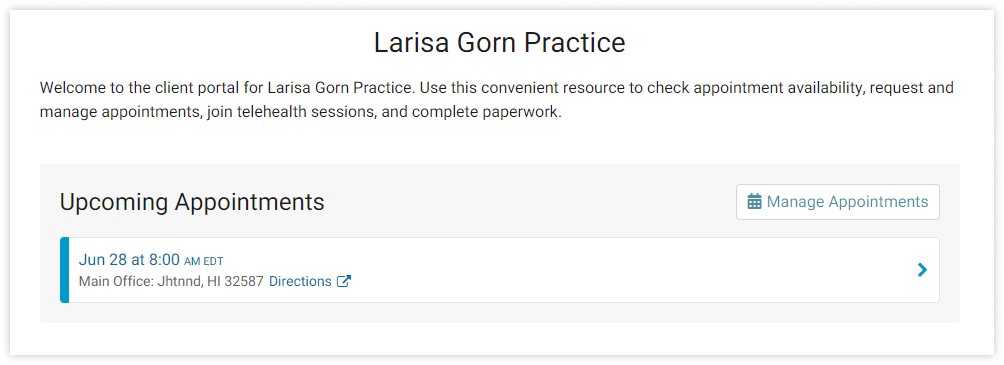Viewport: 1004px width, 365px height.
Task: Click the Upcoming Appointments heading
Action: [192, 202]
